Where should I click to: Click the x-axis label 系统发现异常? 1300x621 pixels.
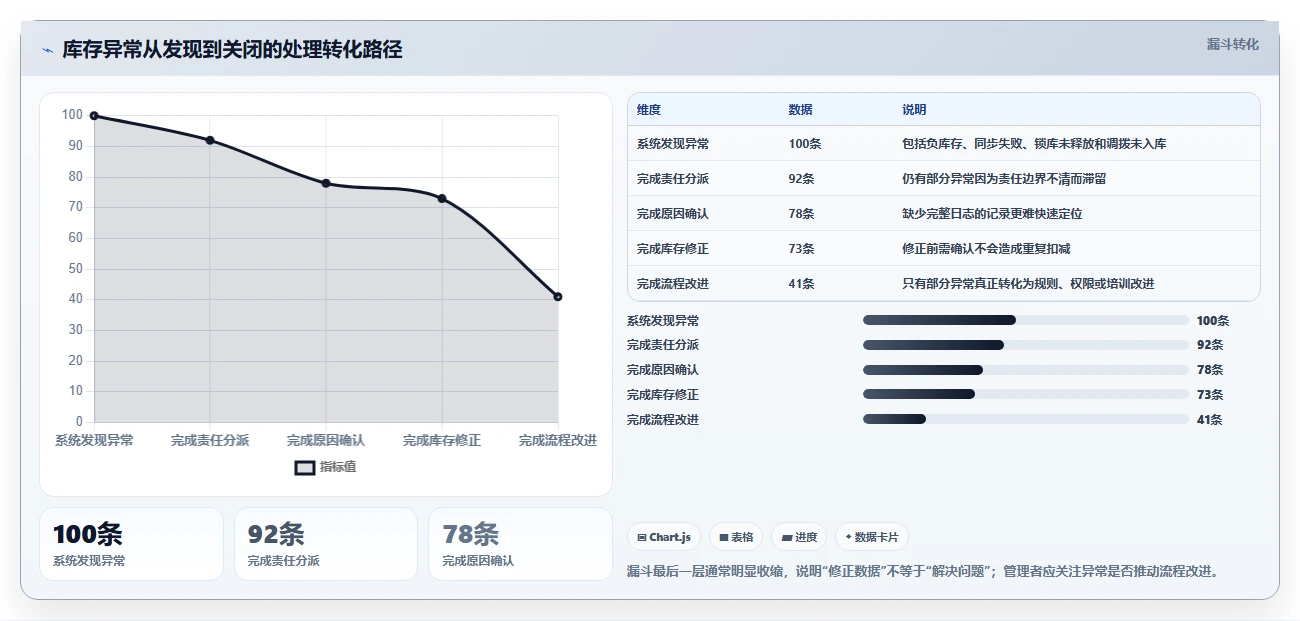(x=94, y=440)
